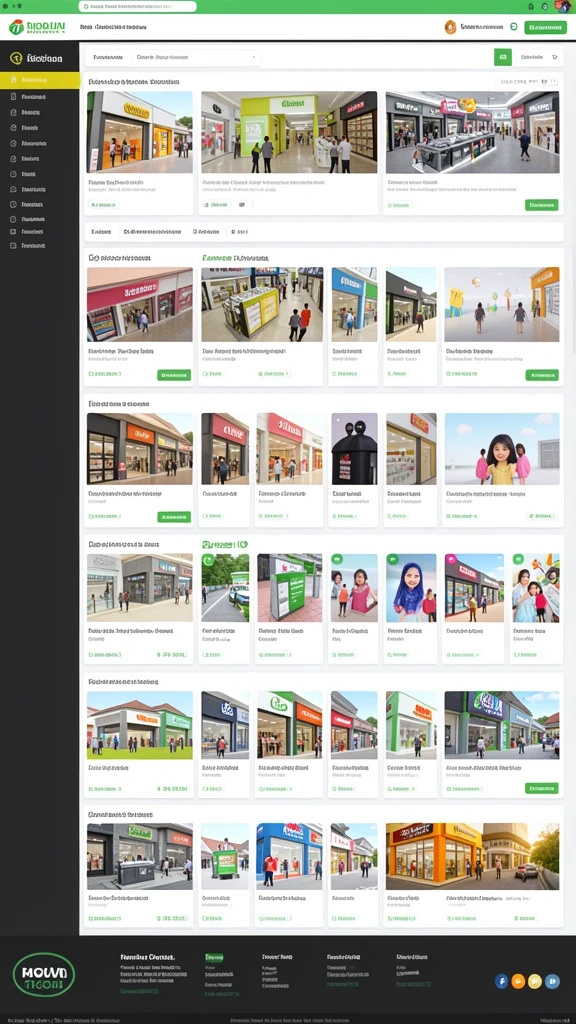Activate the green square grid-view button in the filter bar

(502, 57)
